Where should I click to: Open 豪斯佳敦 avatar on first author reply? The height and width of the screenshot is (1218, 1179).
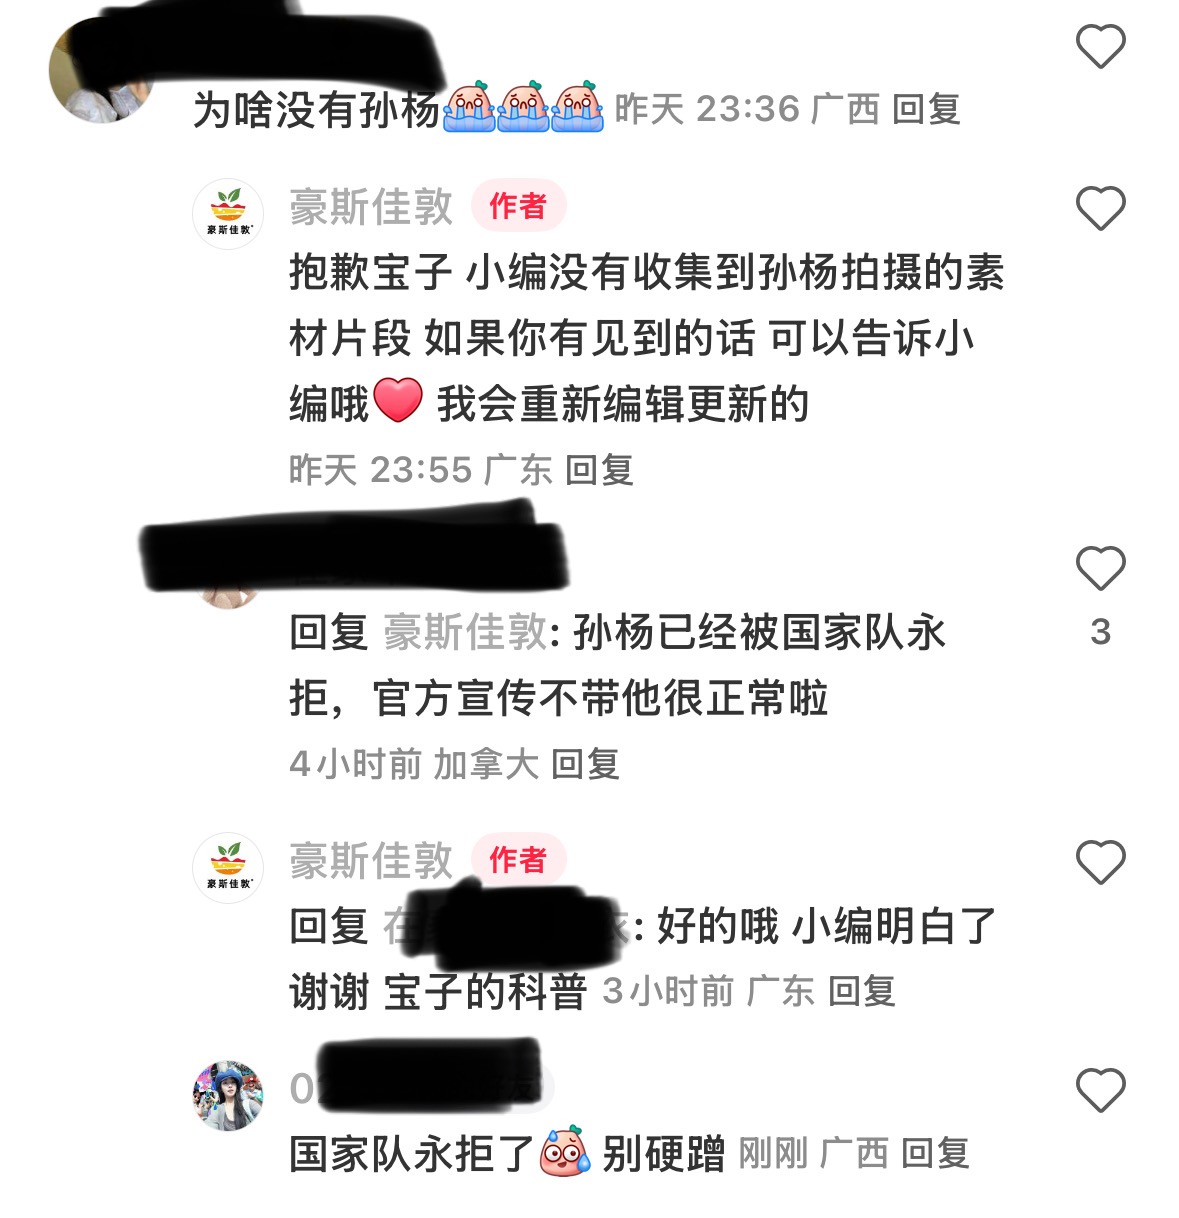point(228,214)
